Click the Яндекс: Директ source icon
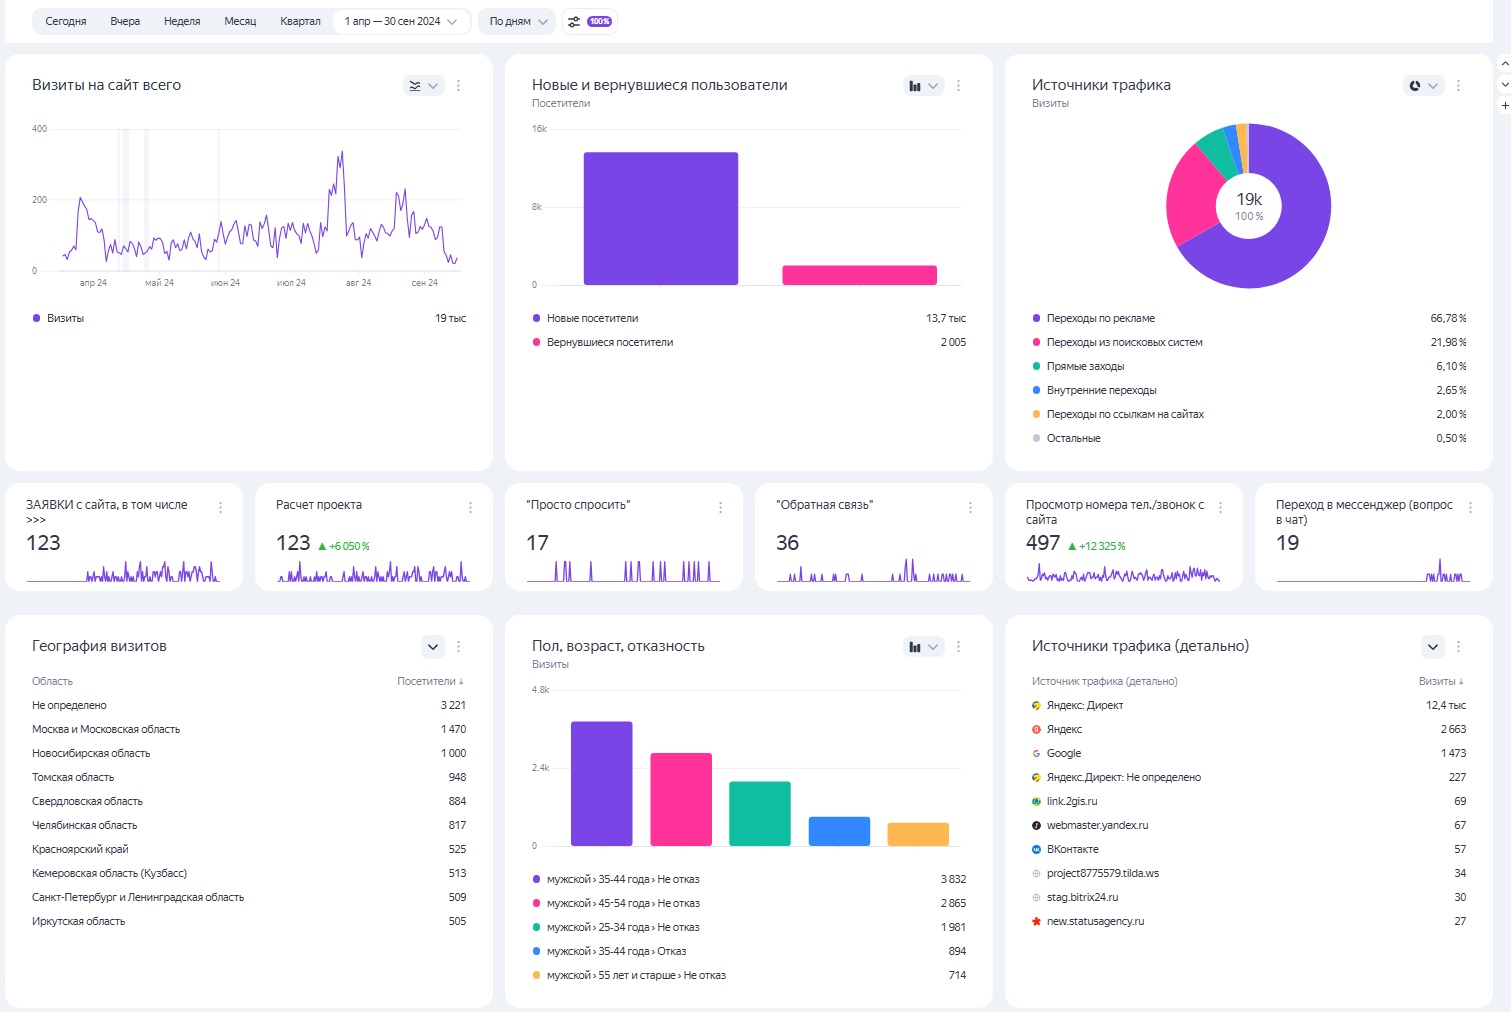The image size is (1511, 1012). (1037, 706)
